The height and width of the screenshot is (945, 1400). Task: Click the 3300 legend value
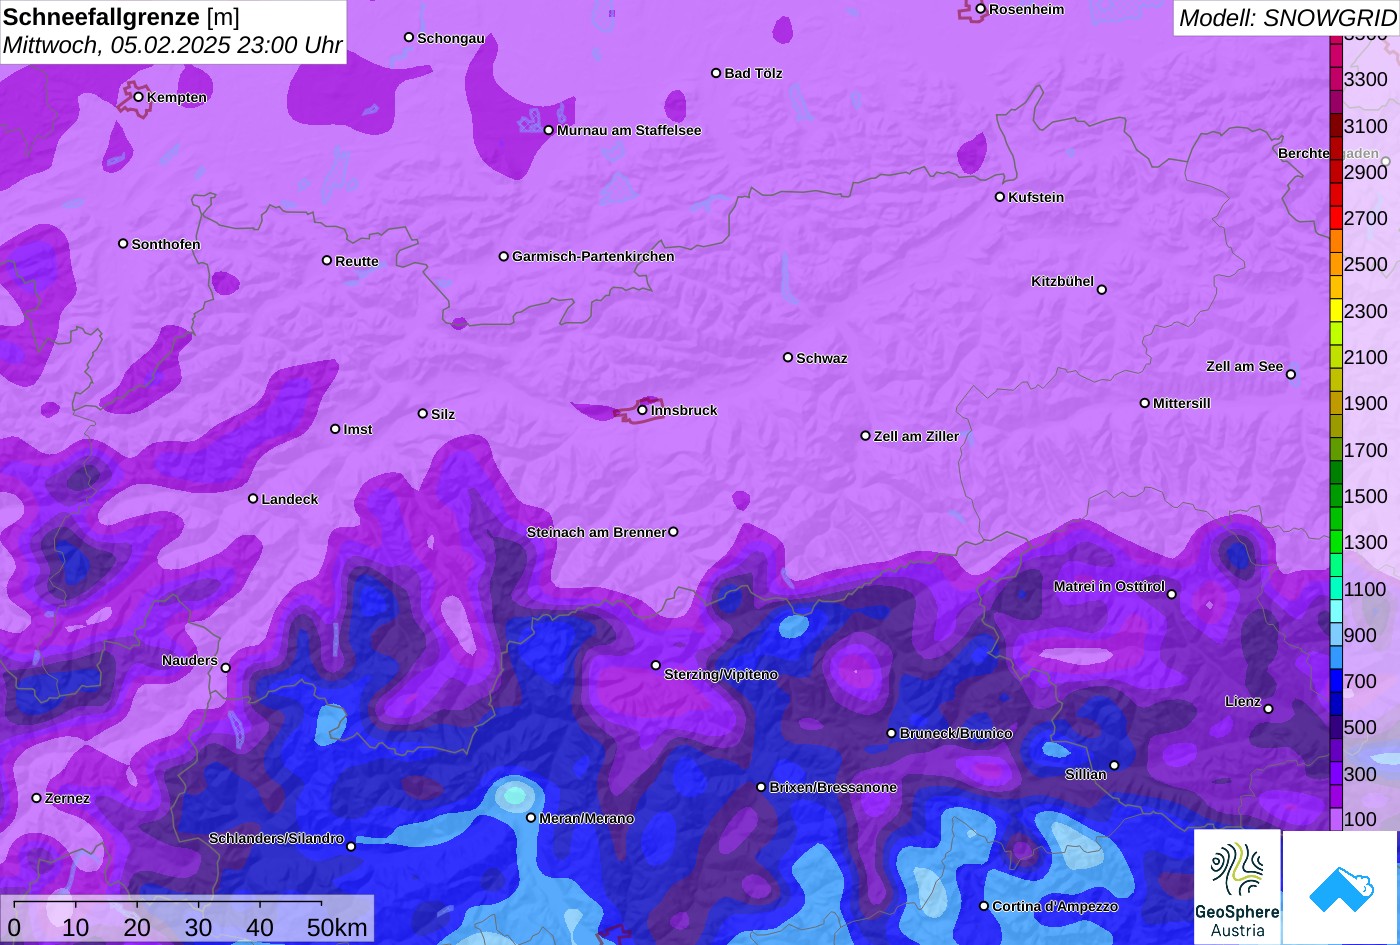(1366, 79)
